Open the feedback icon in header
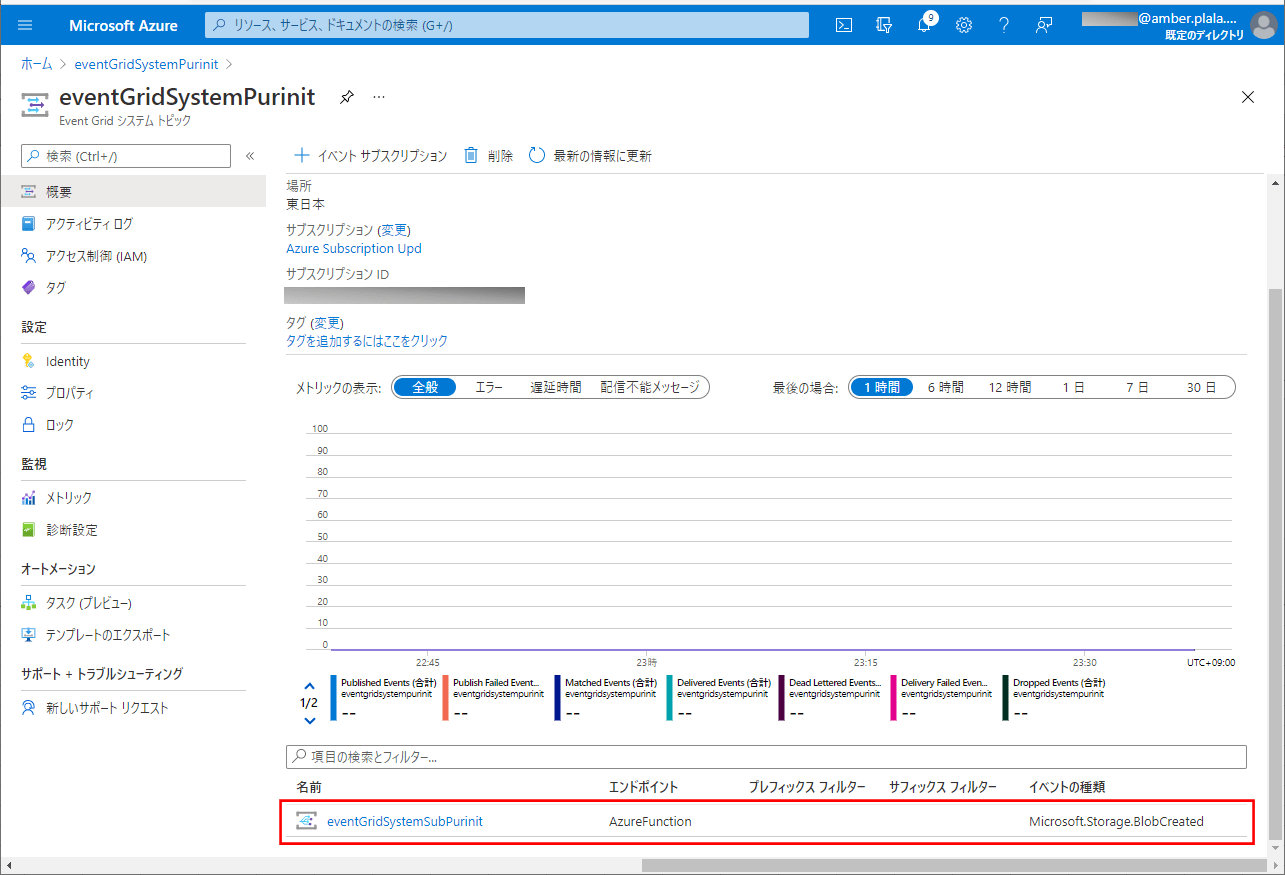1285x875 pixels. 1044,25
